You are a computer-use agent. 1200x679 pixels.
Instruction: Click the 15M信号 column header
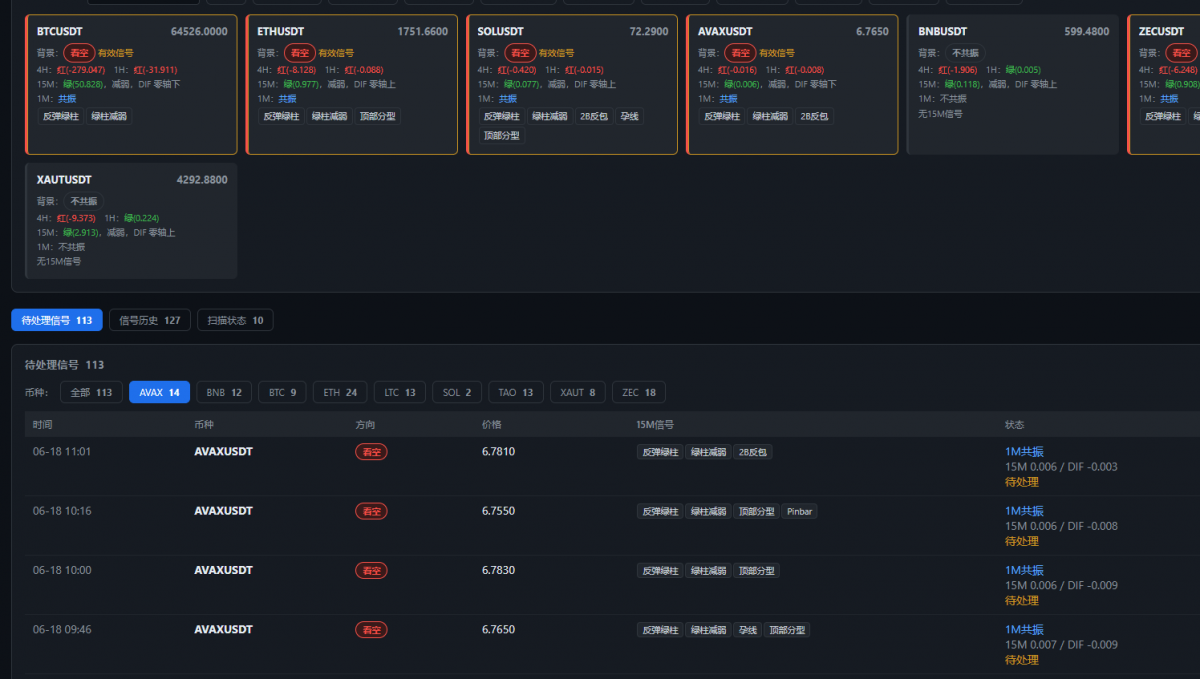655,425
